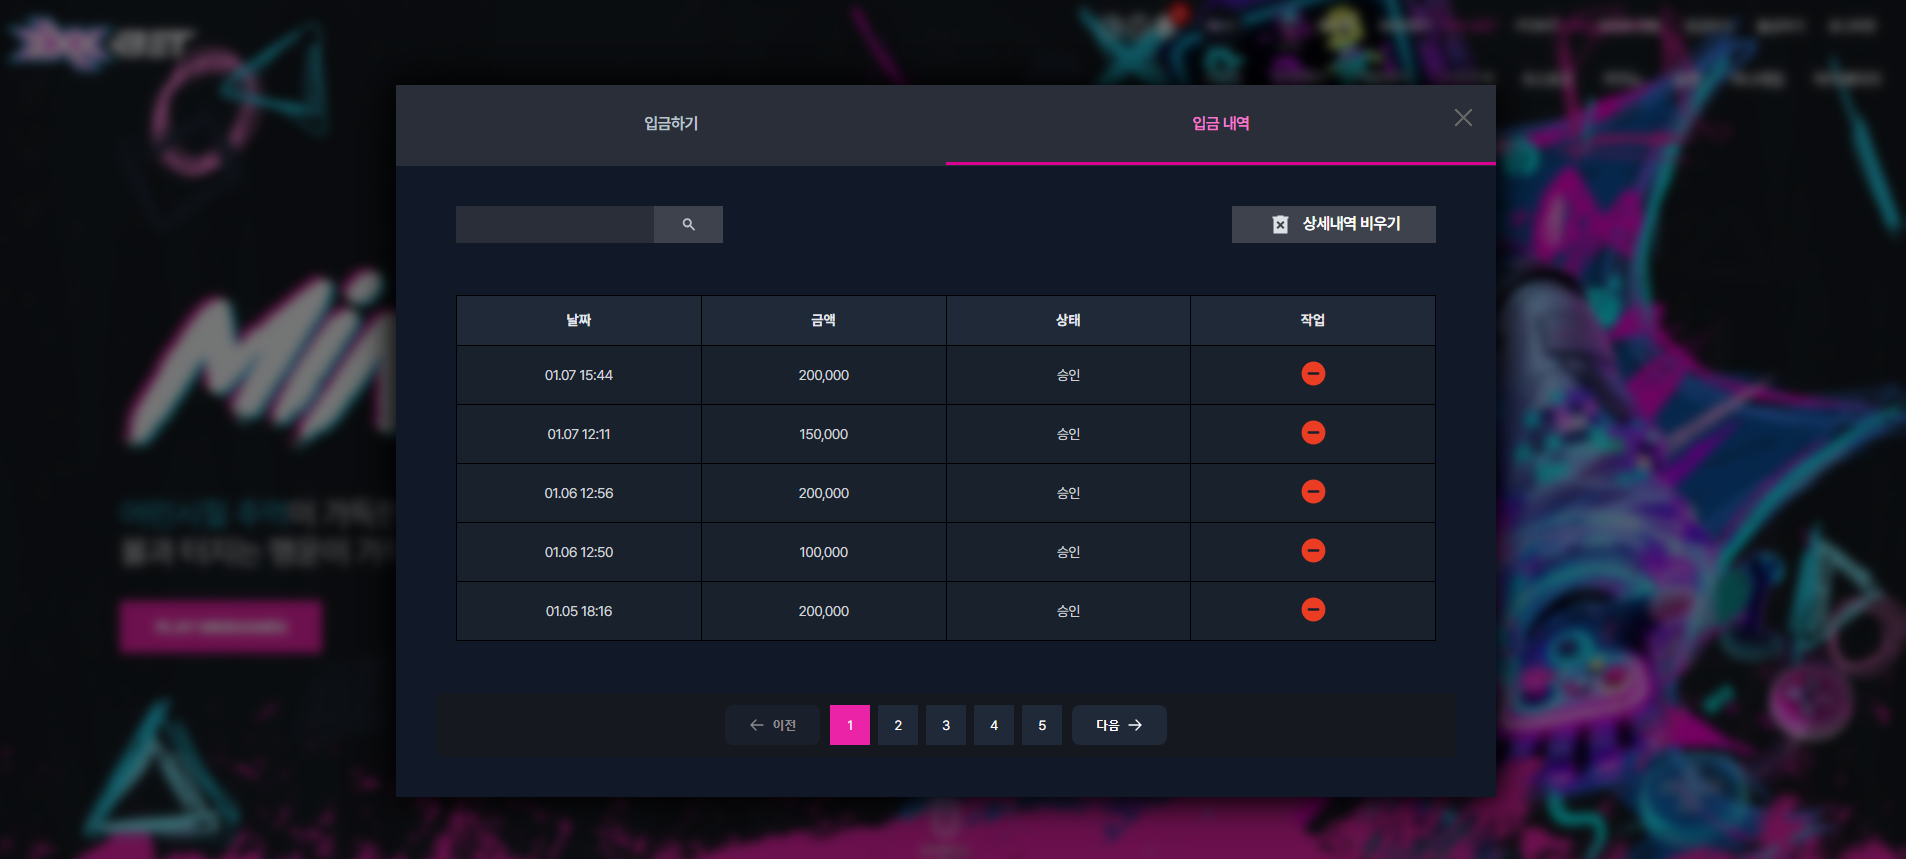
Task: Focus the search input field
Action: point(555,224)
